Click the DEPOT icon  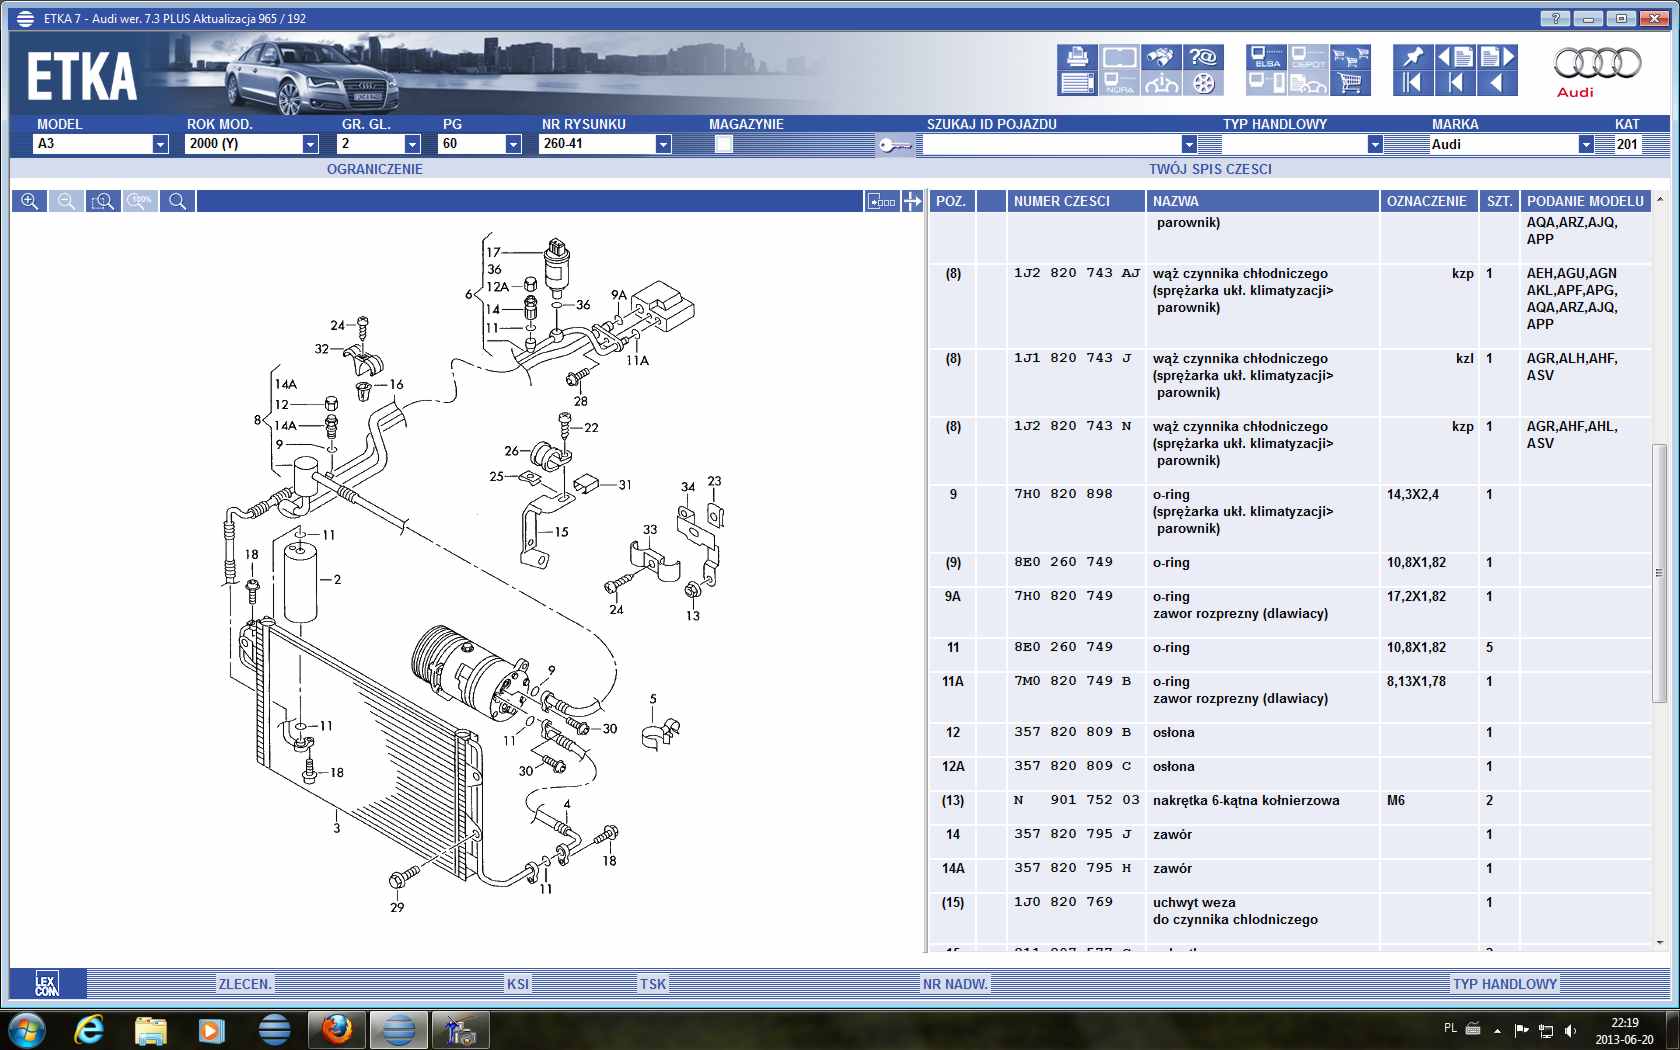(x=1308, y=57)
